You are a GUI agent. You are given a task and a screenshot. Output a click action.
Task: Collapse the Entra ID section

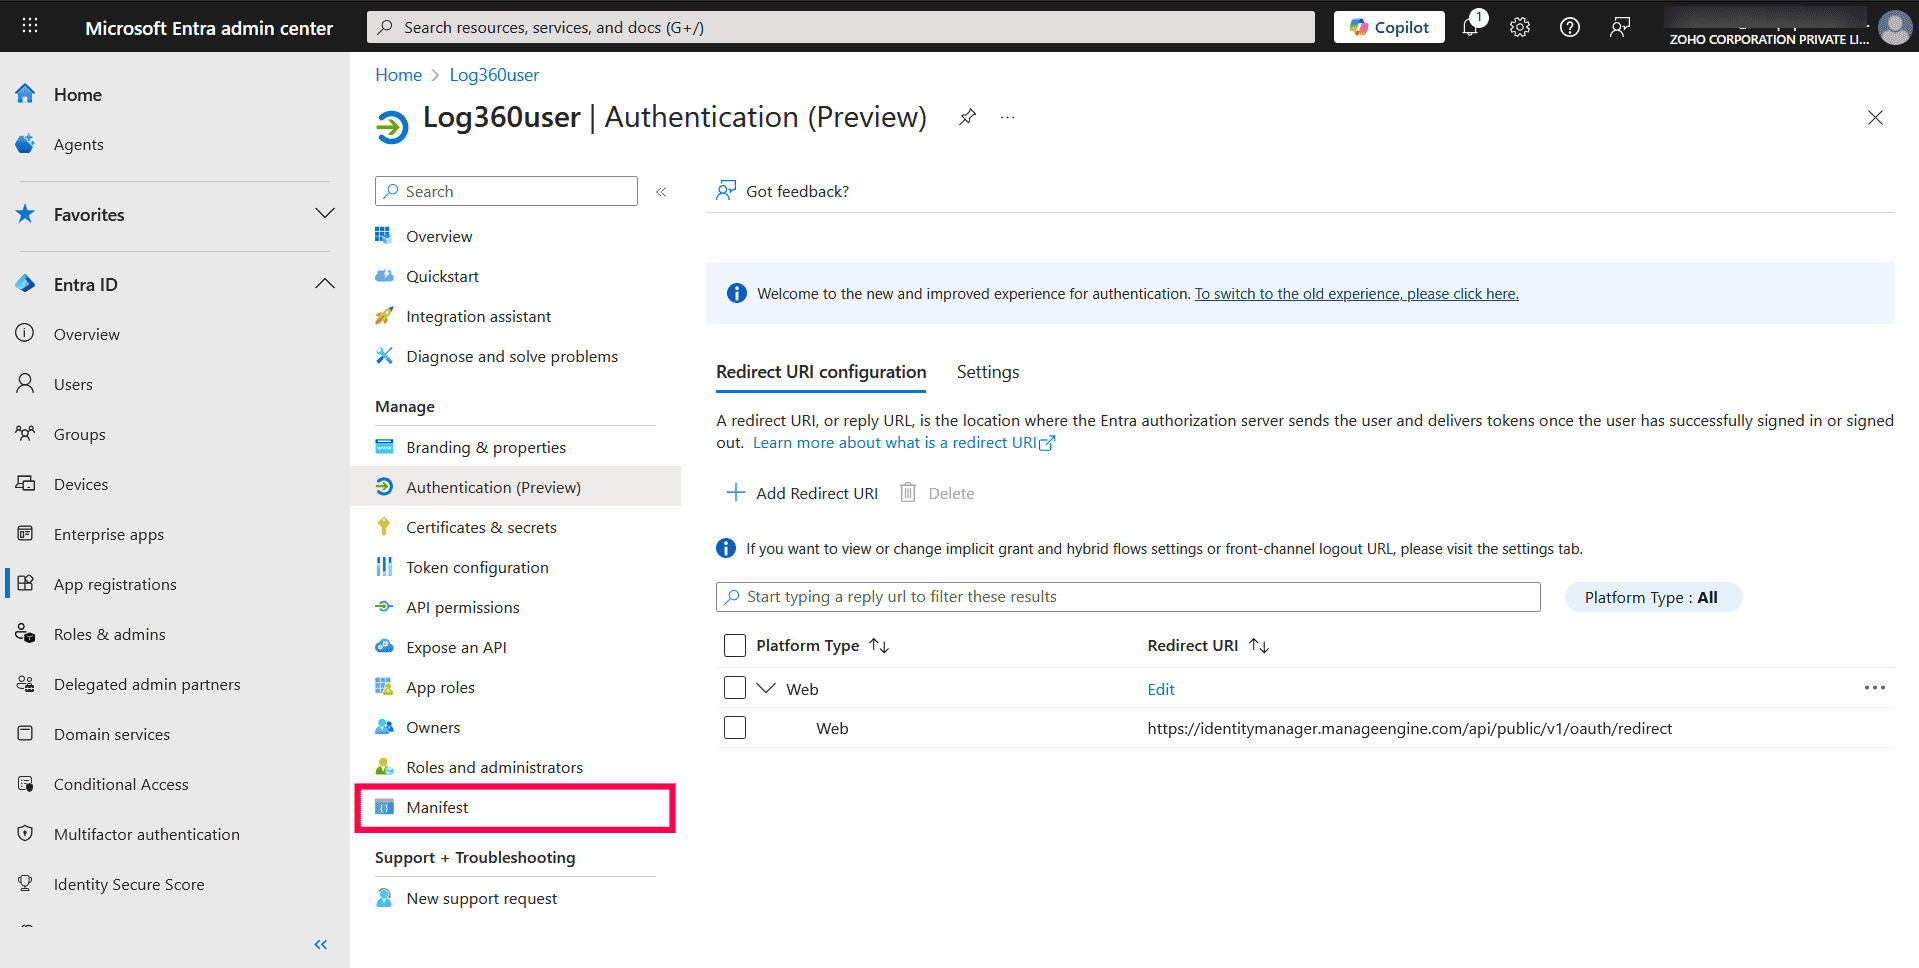point(325,284)
